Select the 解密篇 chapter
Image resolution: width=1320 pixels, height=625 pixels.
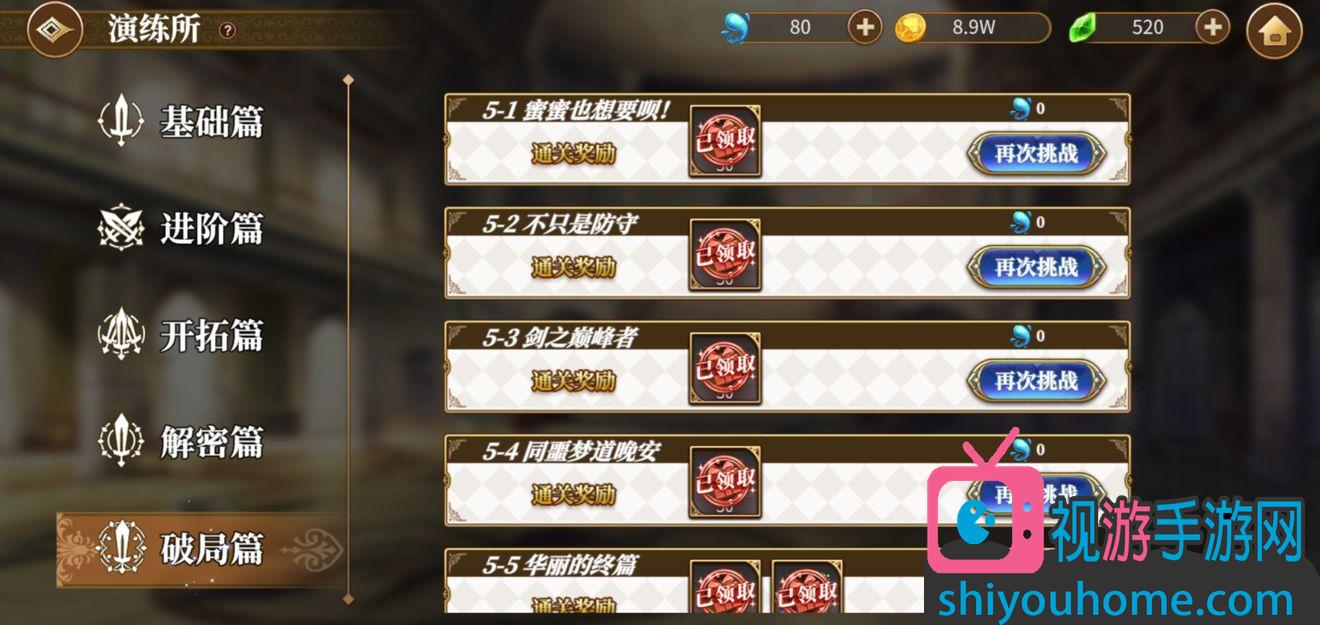click(x=182, y=441)
